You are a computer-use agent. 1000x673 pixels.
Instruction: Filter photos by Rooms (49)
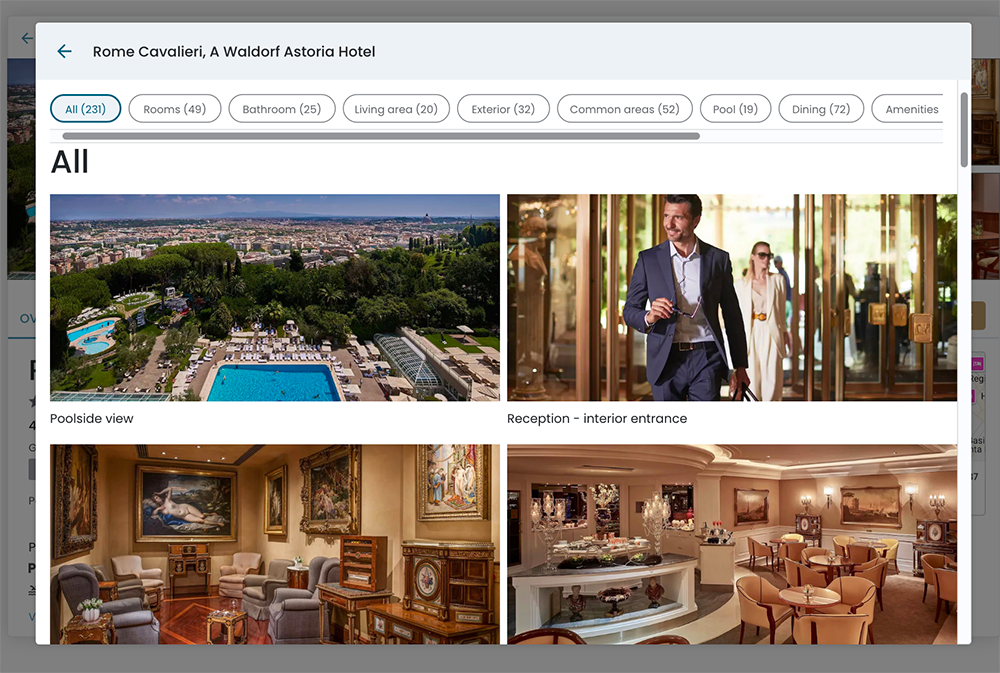click(174, 109)
